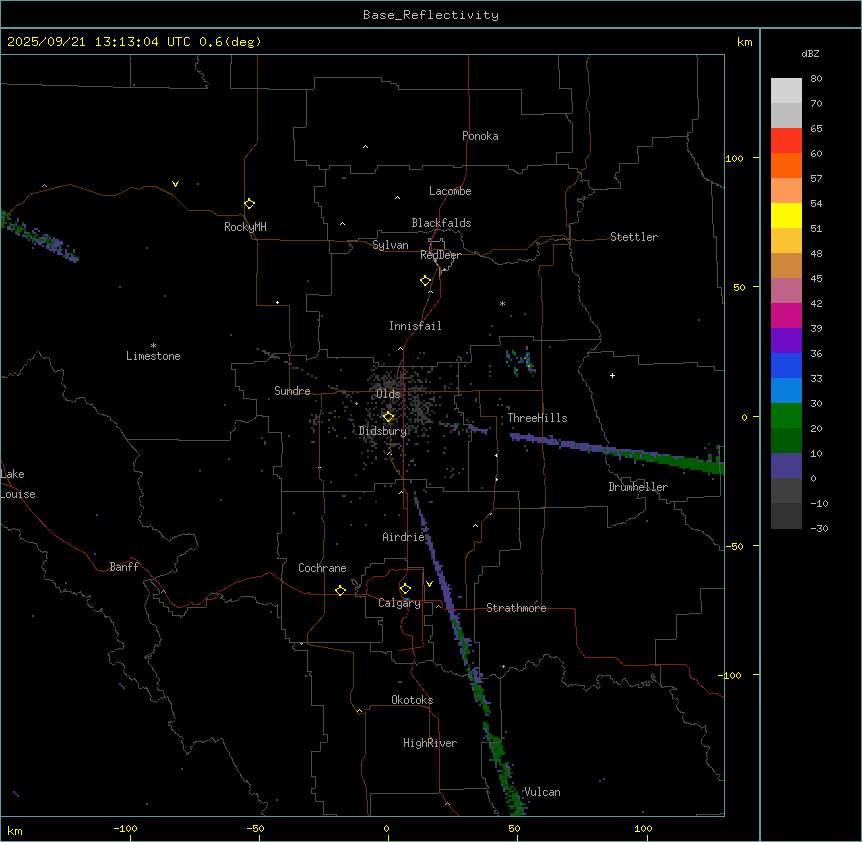Screen dimensions: 862x842
Task: Click the yellow V marker northwest of RockyMH
Action: [175, 184]
